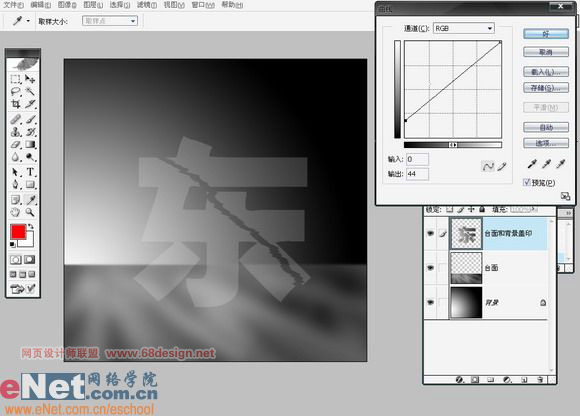Viewport: 580px width, 416px height.
Task: Select the Rectangular Marquee tool
Action: pyautogui.click(x=16, y=79)
